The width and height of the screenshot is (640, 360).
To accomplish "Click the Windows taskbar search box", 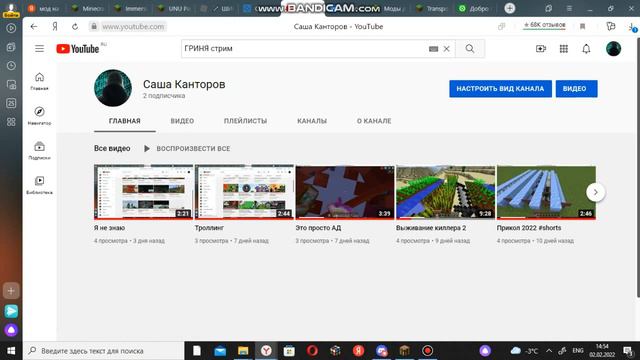I will (104, 351).
